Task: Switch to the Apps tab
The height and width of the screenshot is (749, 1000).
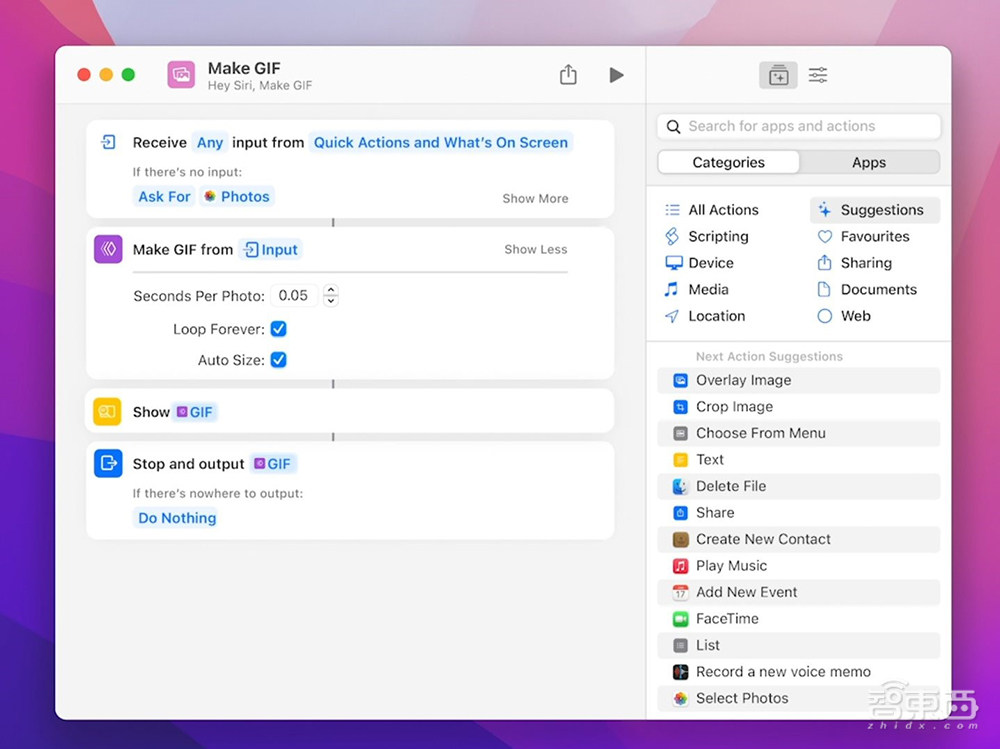Action: coord(868,163)
